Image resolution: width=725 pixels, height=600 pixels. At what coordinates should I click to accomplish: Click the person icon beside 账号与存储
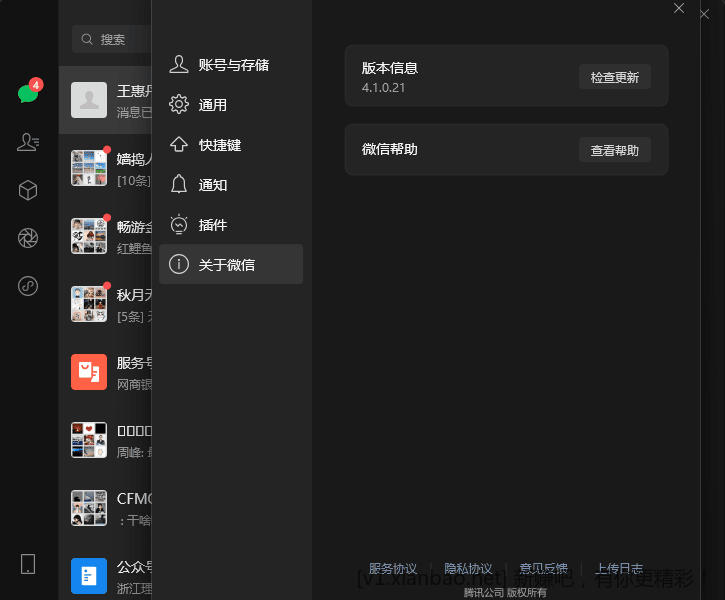point(178,64)
